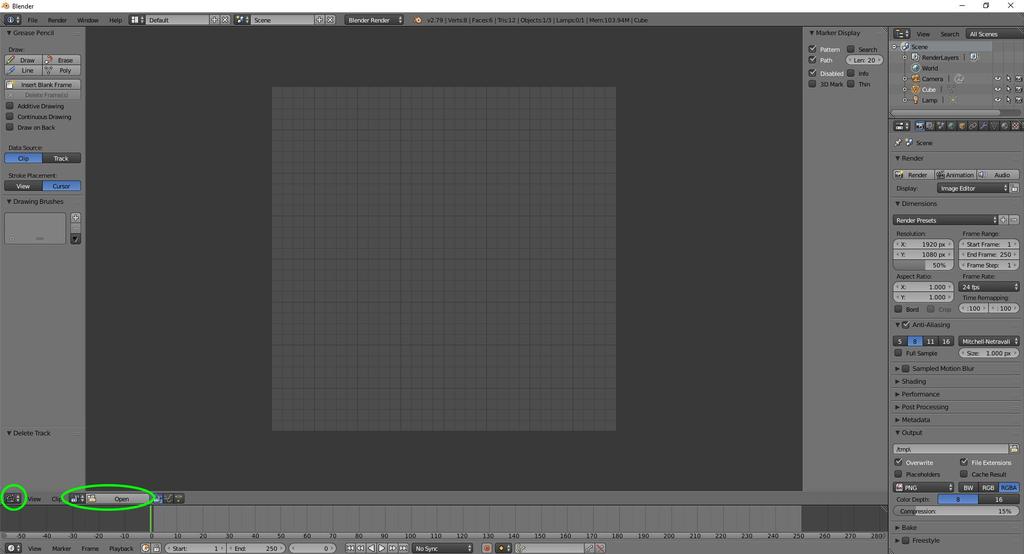Click the Erase grease pencil button
Screen dimensions: 1024x554
(62, 59)
